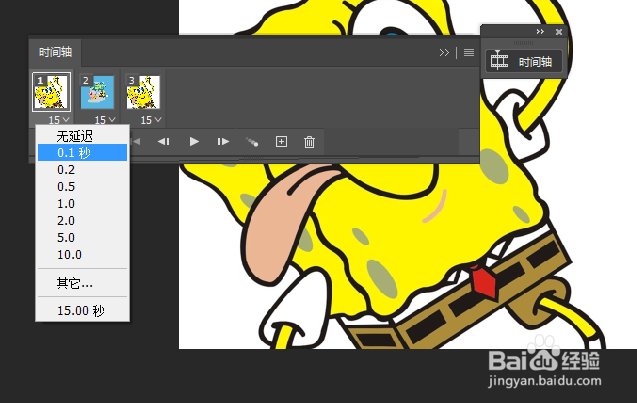Delete the selected frame with trash icon

310,142
